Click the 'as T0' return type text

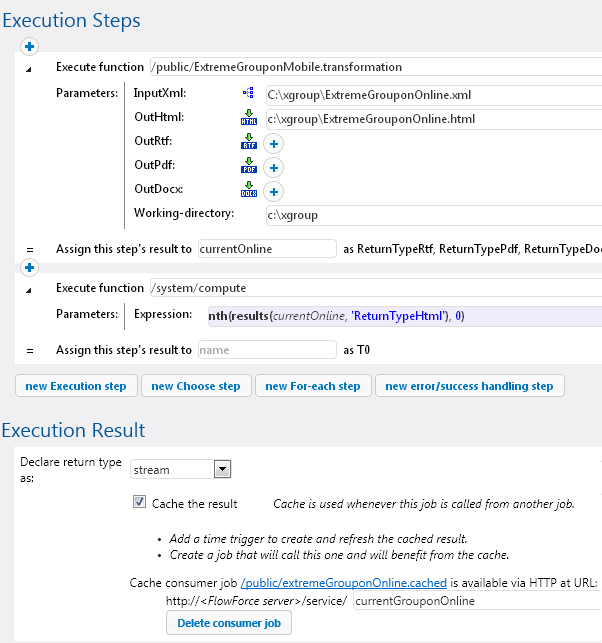357,350
